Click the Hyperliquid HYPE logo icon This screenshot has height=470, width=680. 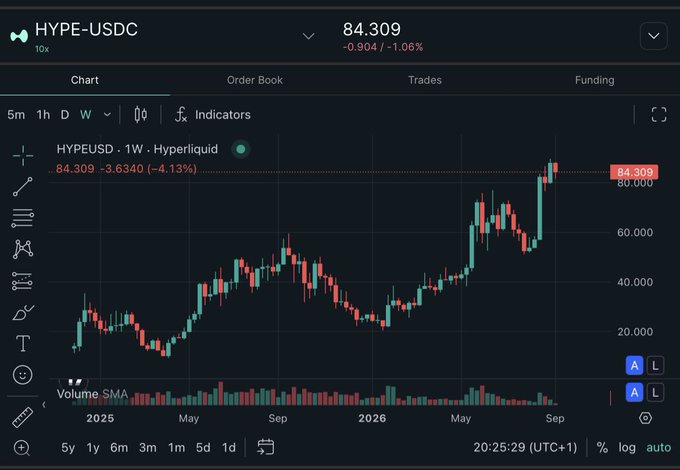click(x=19, y=36)
